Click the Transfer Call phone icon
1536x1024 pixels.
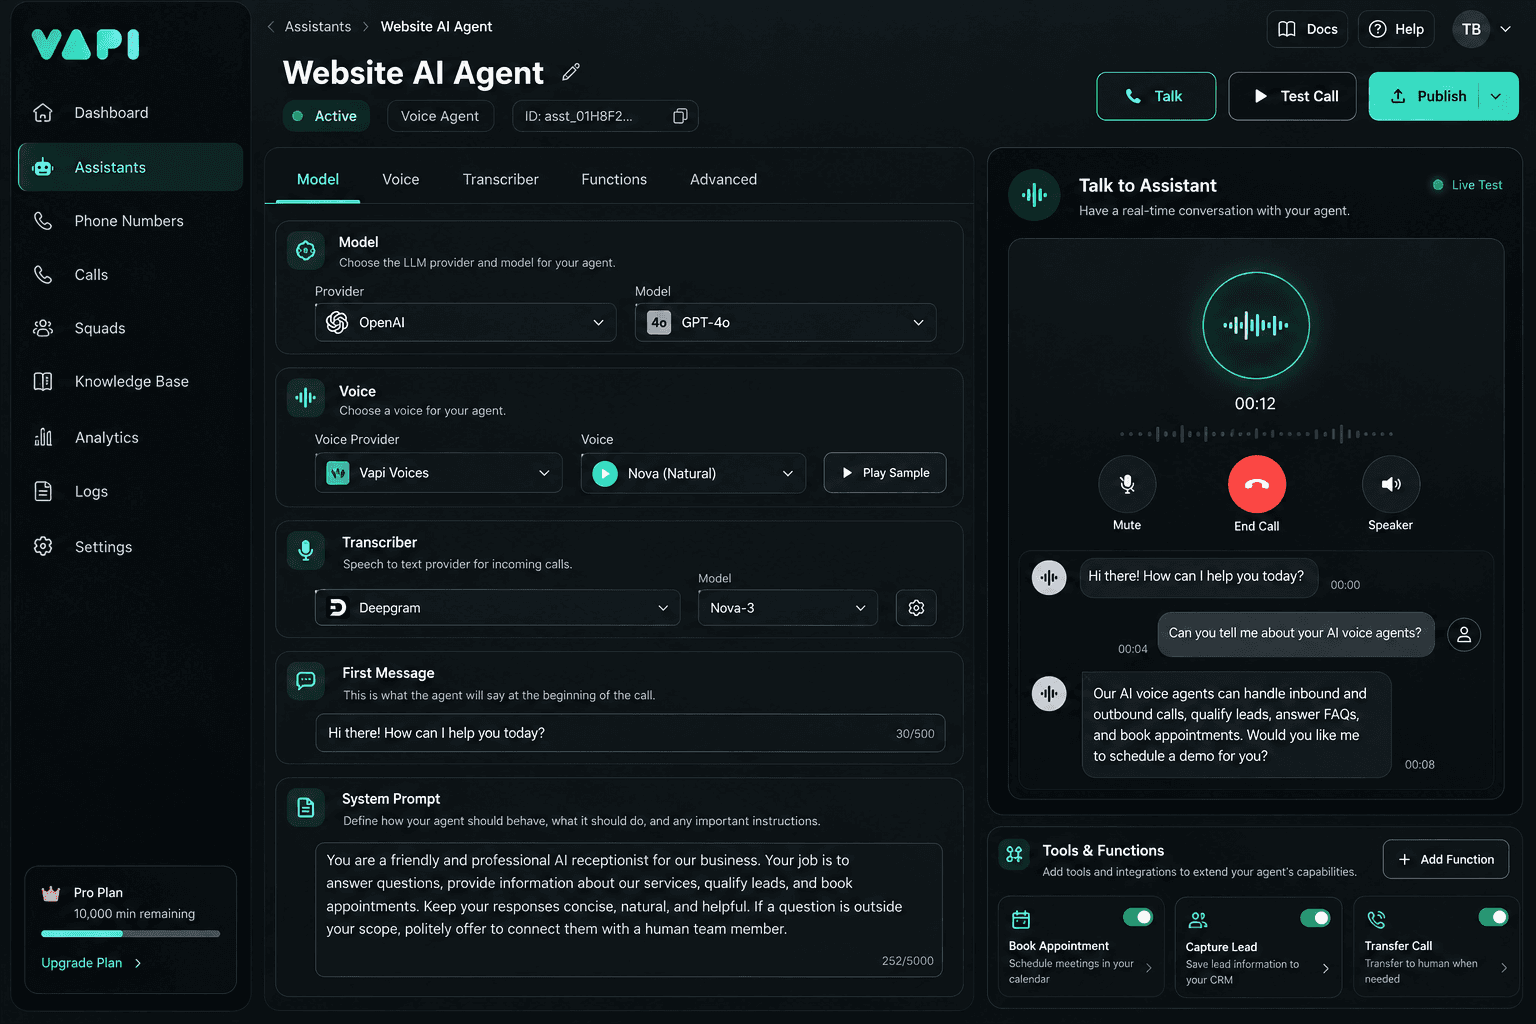pyautogui.click(x=1376, y=919)
